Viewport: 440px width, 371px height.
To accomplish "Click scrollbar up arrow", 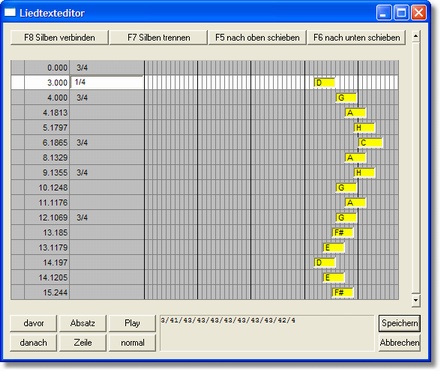I will 416,36.
